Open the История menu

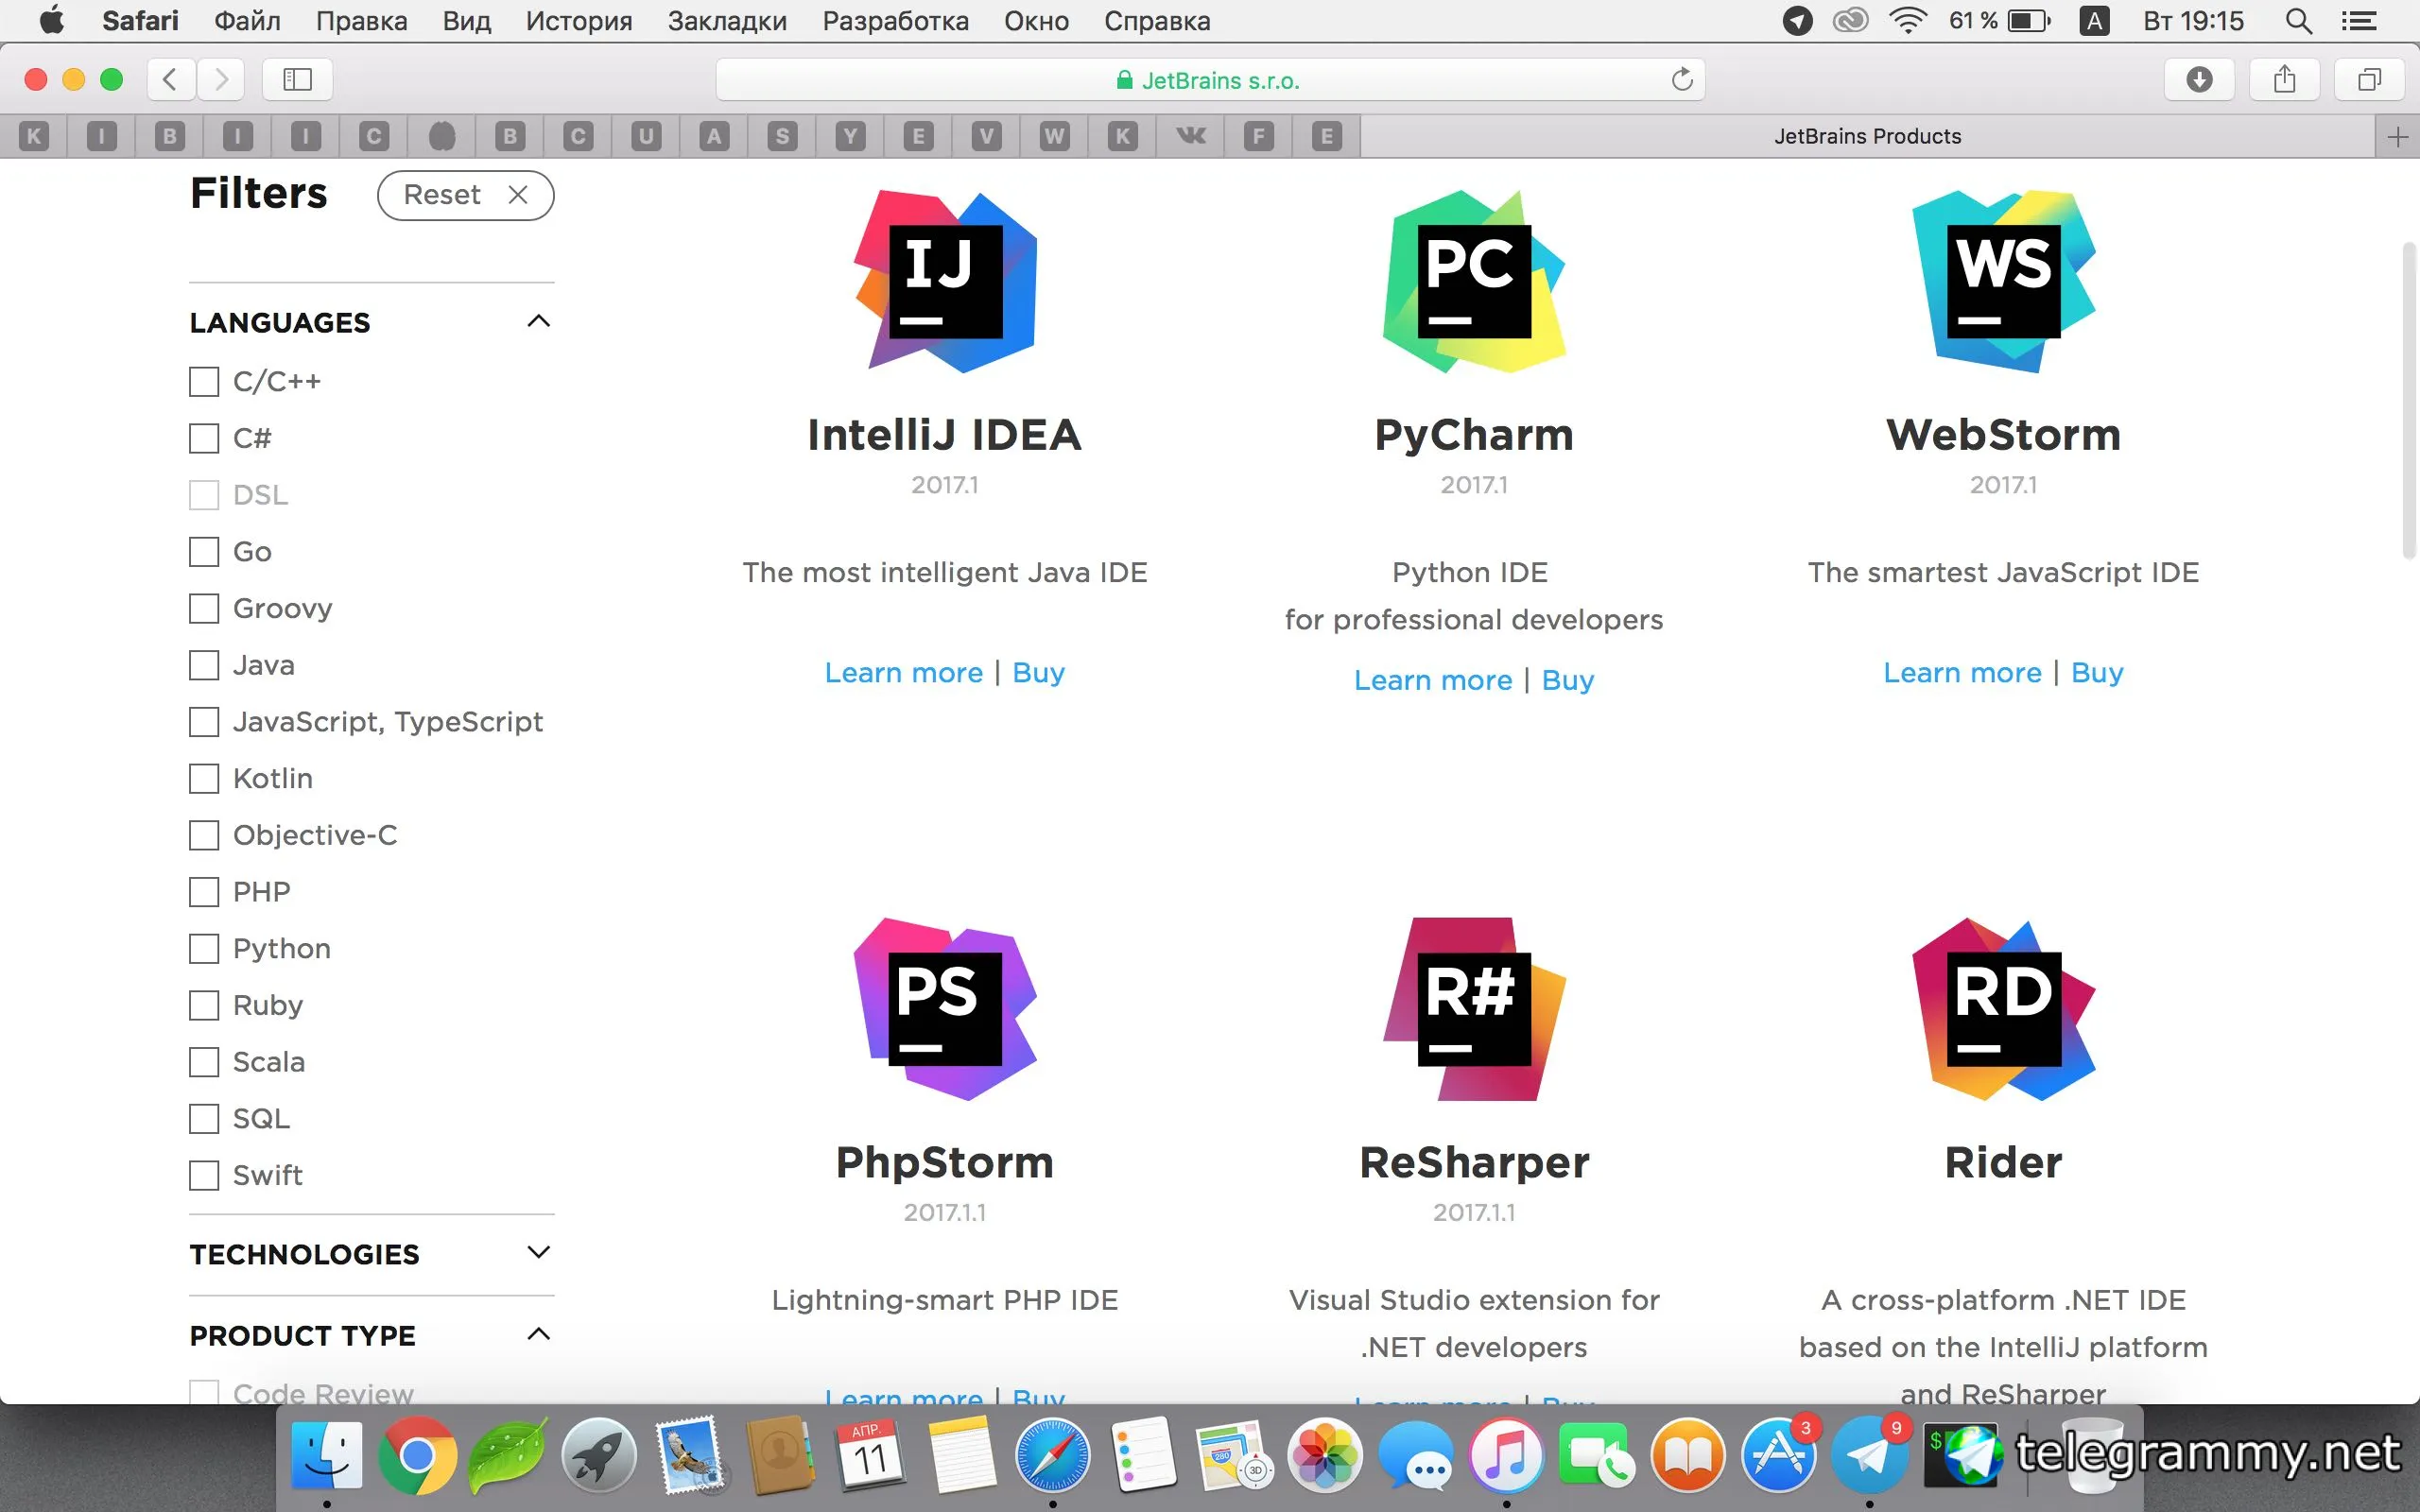[x=579, y=21]
